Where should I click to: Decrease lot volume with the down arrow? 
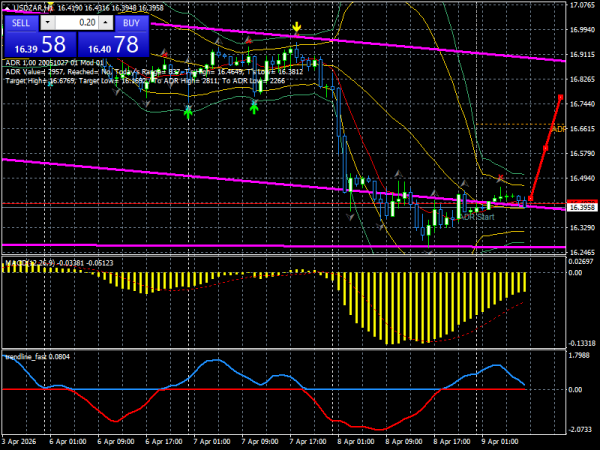click(48, 23)
